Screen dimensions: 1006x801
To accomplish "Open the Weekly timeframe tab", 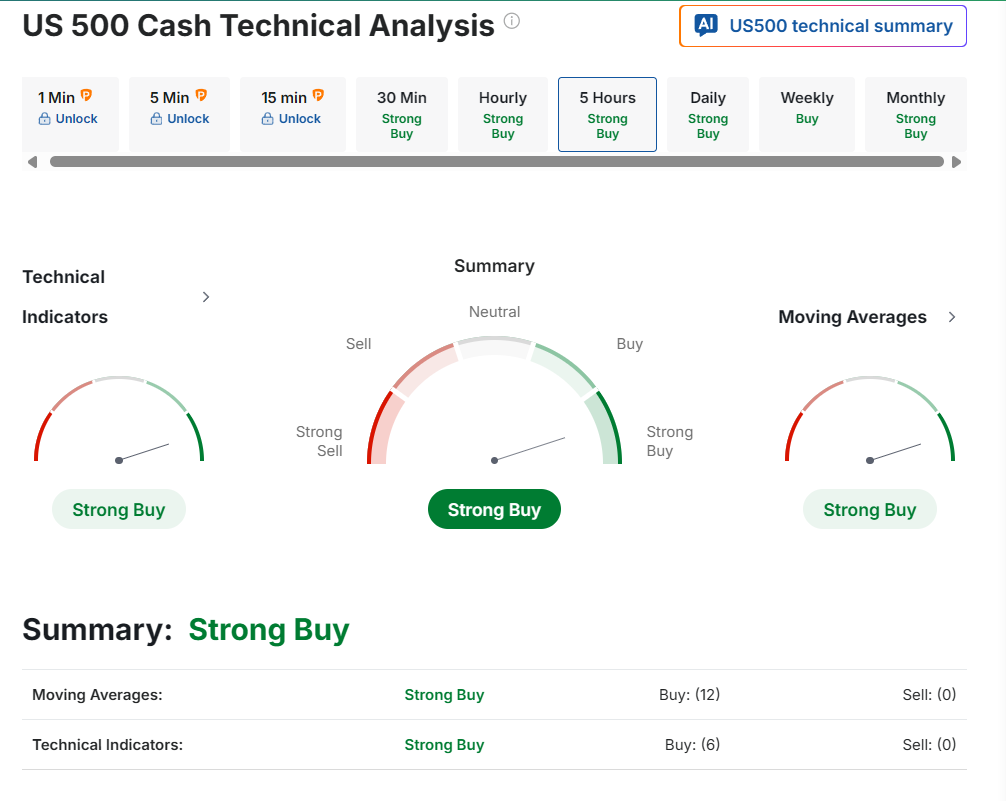I will point(806,114).
